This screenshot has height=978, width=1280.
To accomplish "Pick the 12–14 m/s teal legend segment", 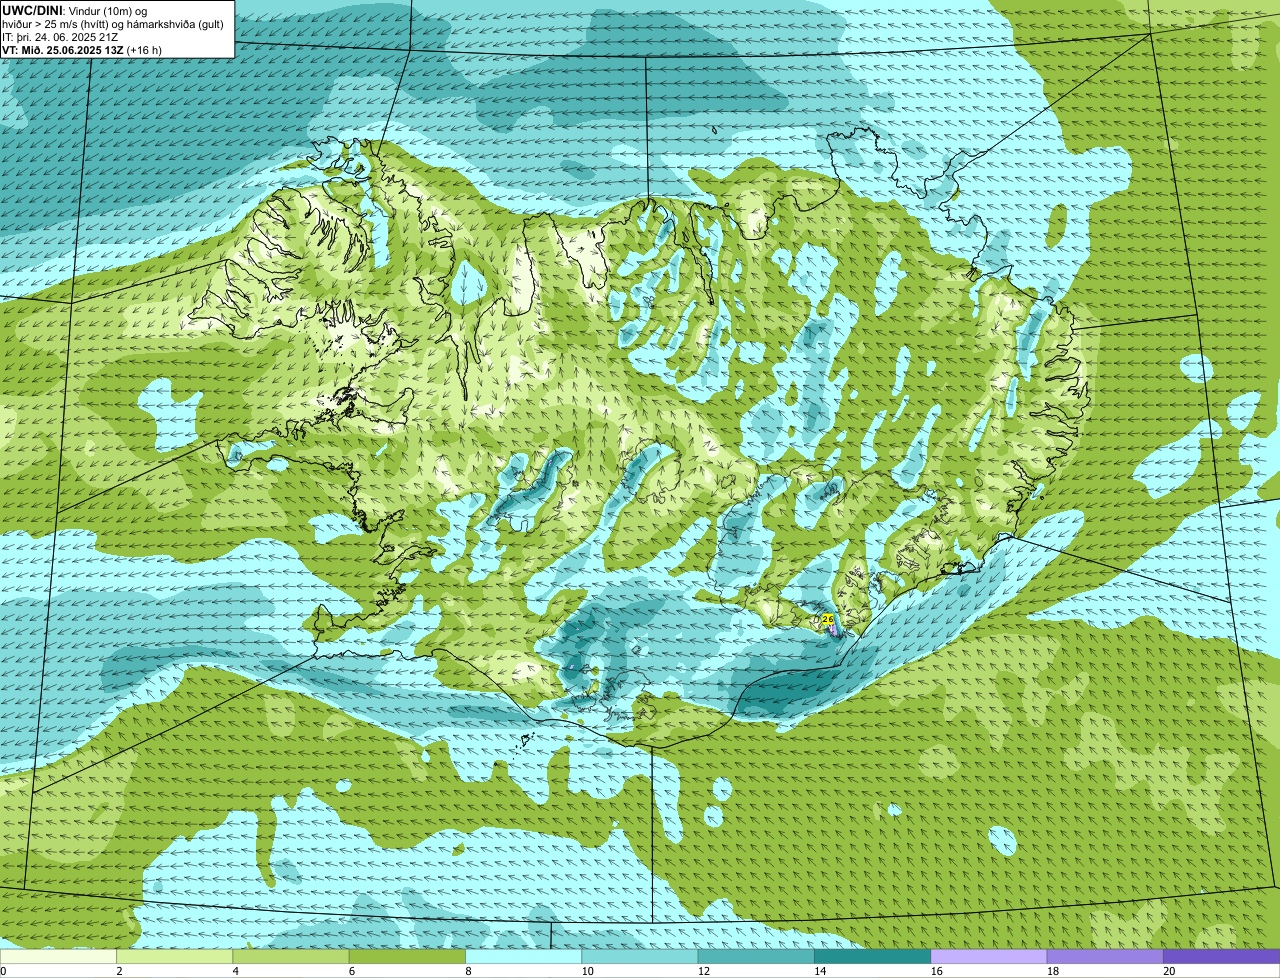I will 756,956.
